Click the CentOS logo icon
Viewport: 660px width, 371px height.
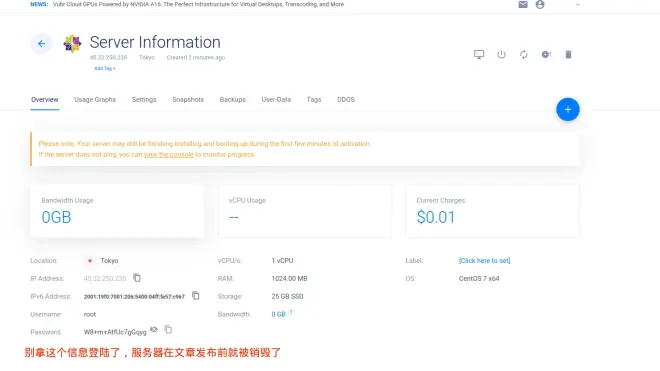click(72, 43)
